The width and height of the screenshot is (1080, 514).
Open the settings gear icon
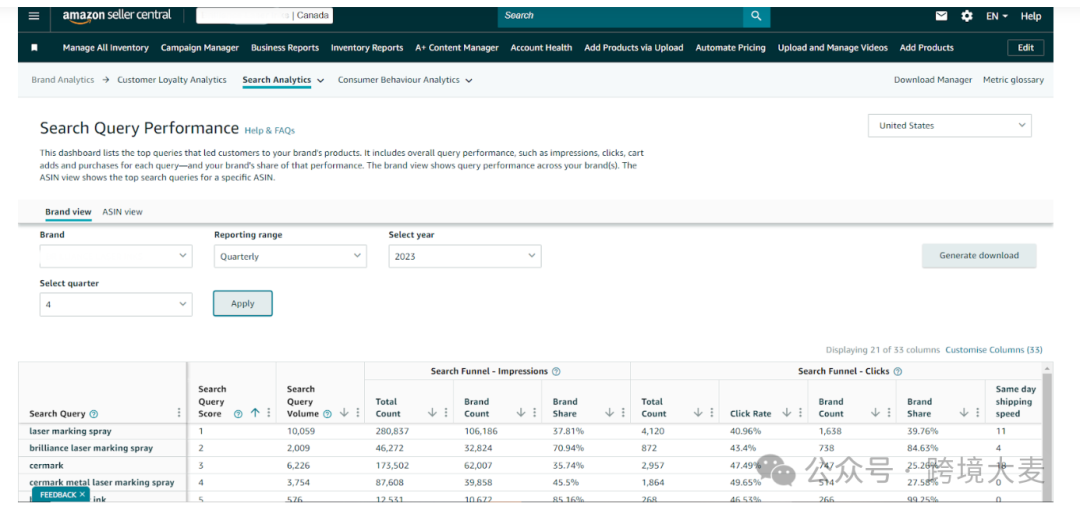point(966,16)
